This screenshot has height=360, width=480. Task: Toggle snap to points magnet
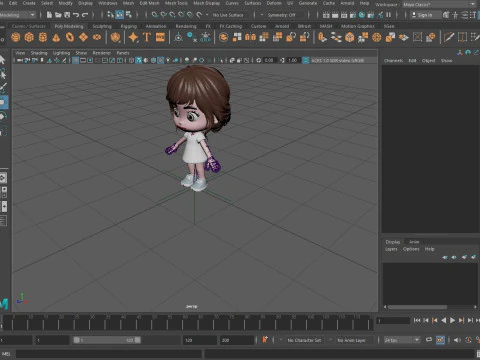pos(172,15)
